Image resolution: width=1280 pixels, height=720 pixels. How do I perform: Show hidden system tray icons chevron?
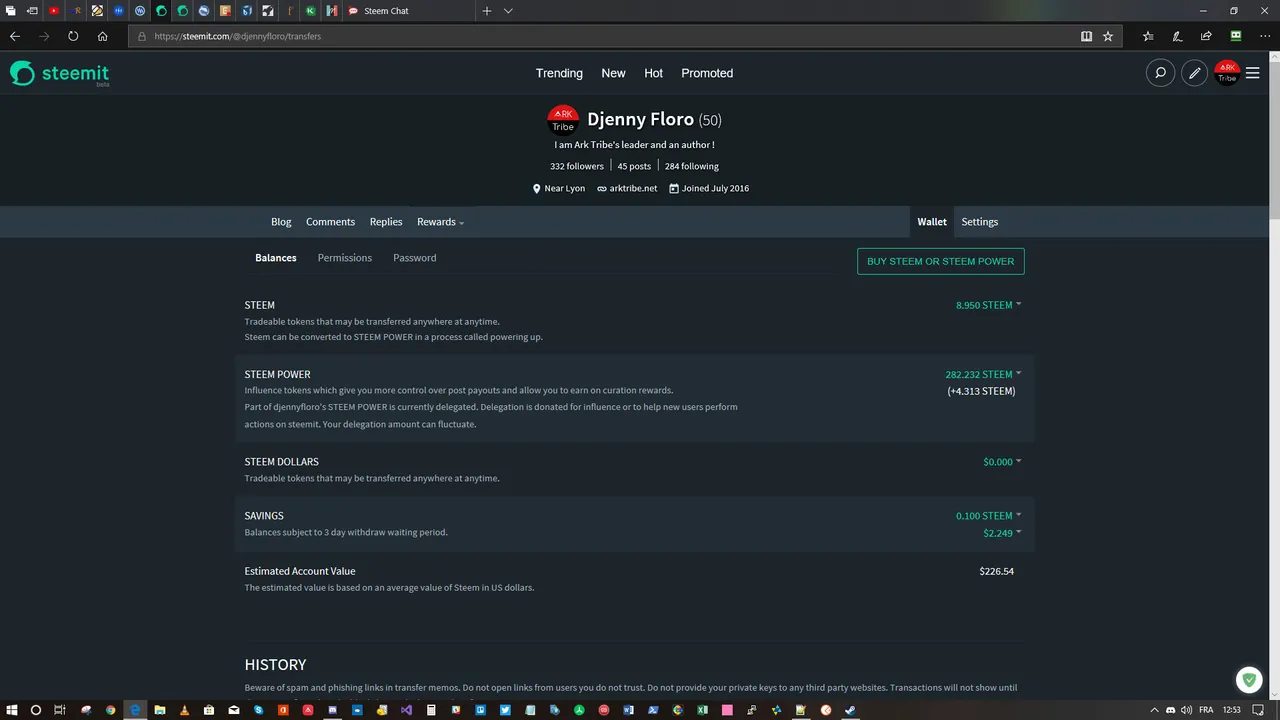pos(1155,710)
